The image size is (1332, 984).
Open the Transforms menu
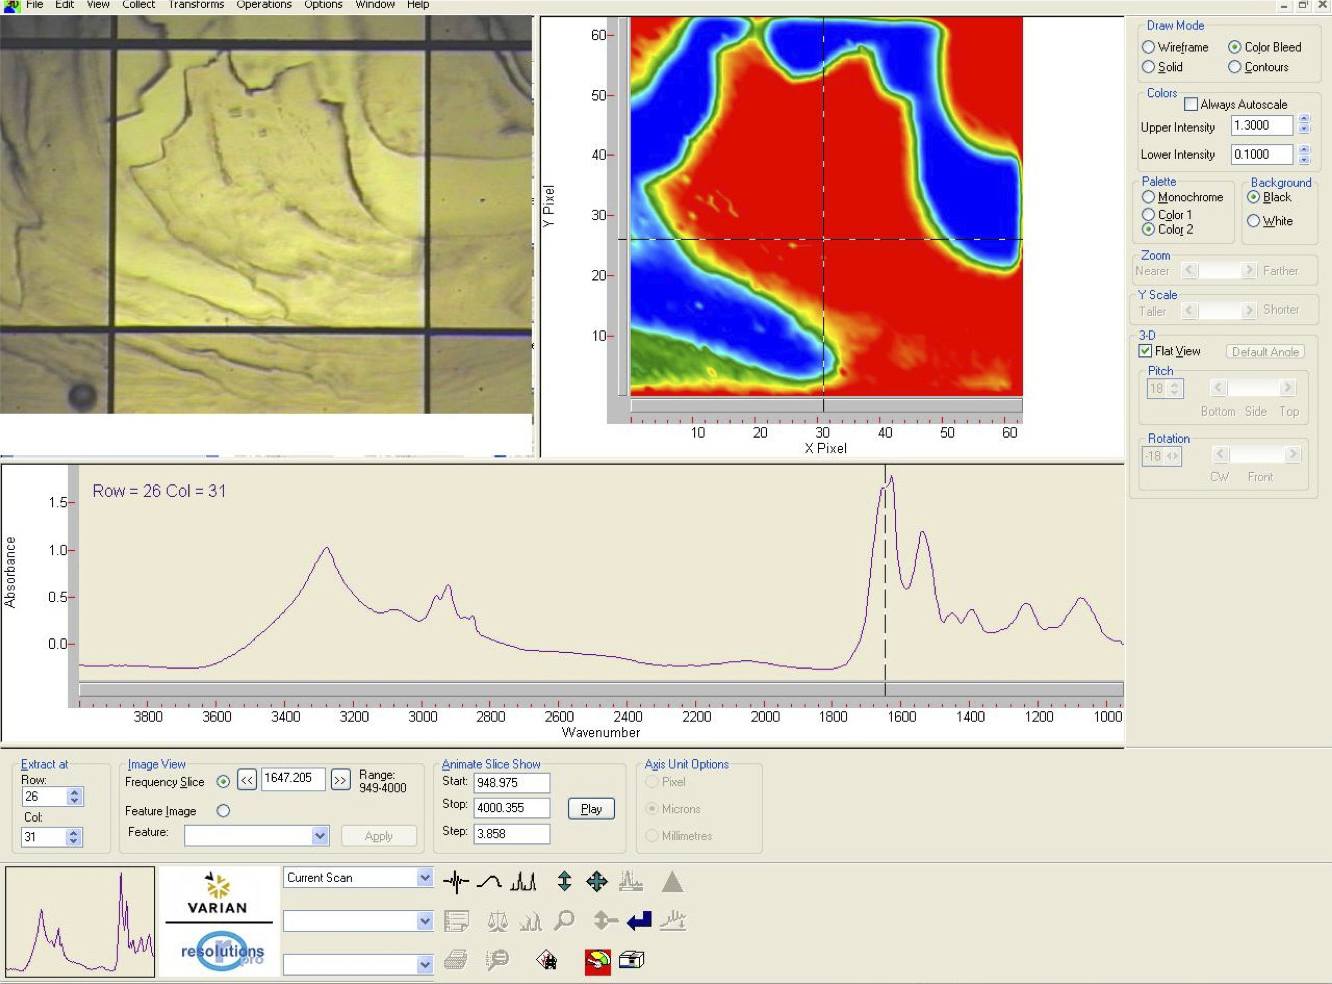196,5
